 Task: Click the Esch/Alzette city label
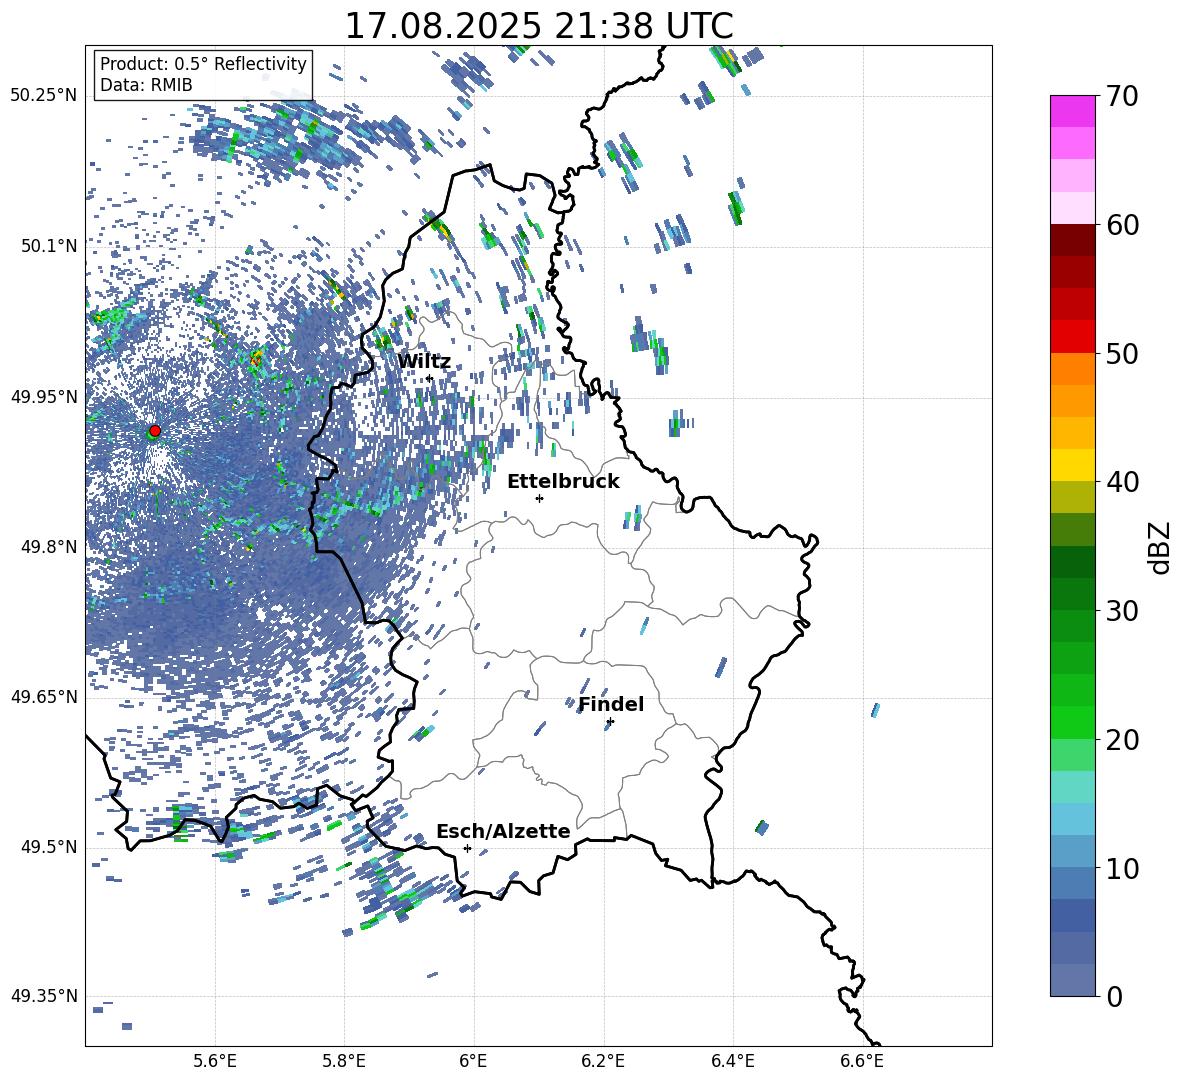(503, 831)
